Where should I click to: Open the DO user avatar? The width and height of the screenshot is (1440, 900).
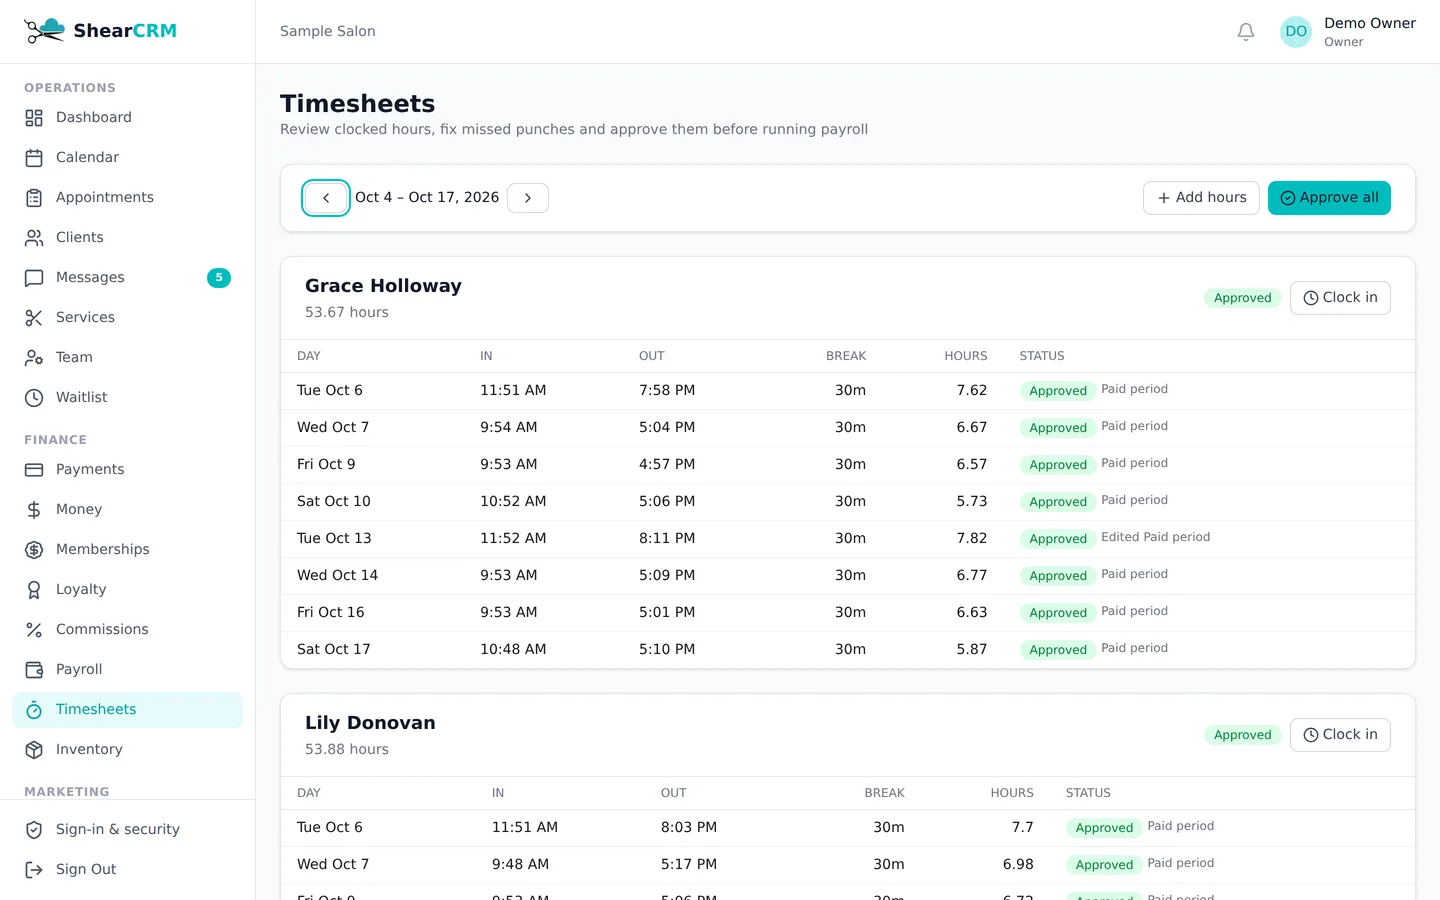1296,32
